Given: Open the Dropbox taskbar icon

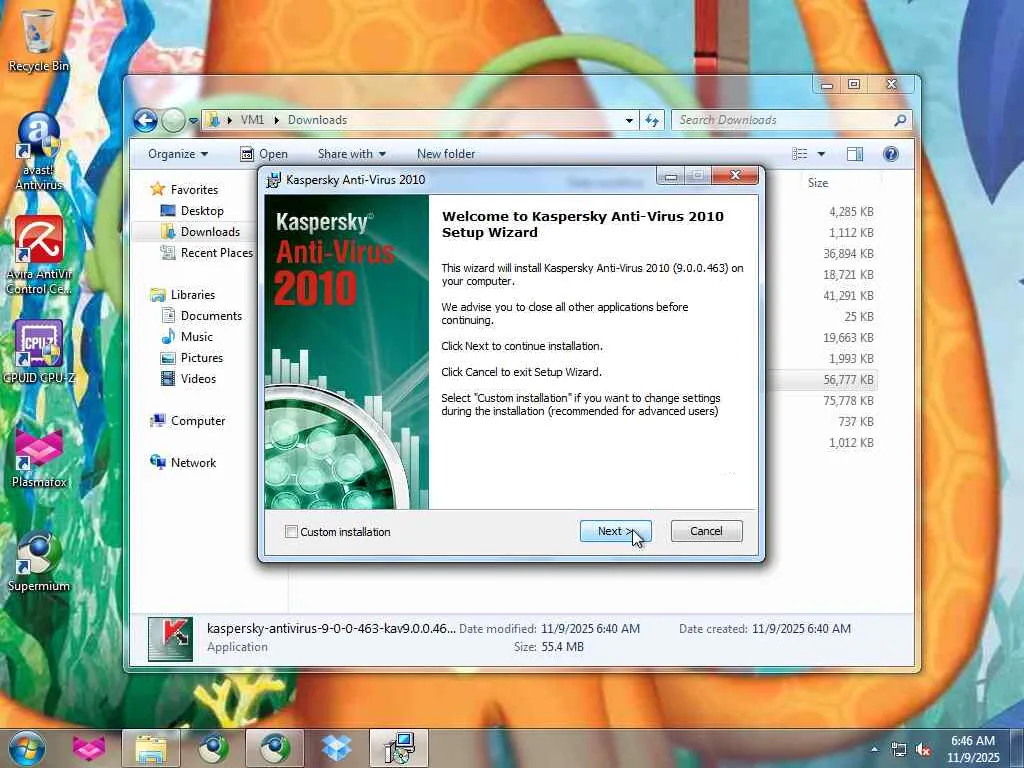Looking at the screenshot, I should click(x=336, y=748).
